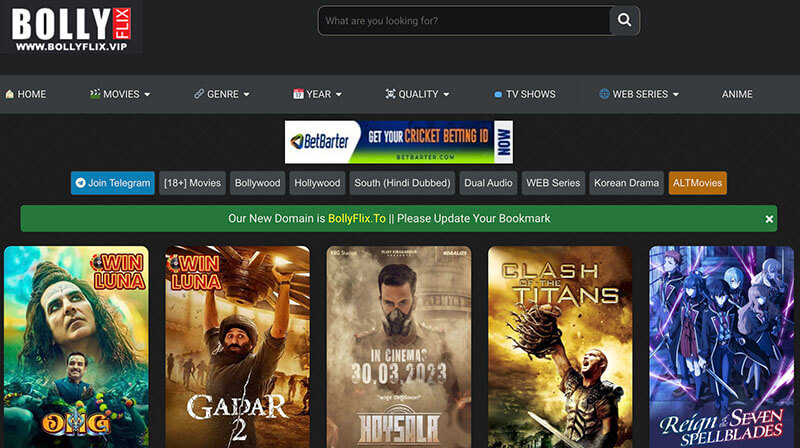Click the magnifying glass search icon
The width and height of the screenshot is (800, 448).
click(x=624, y=20)
